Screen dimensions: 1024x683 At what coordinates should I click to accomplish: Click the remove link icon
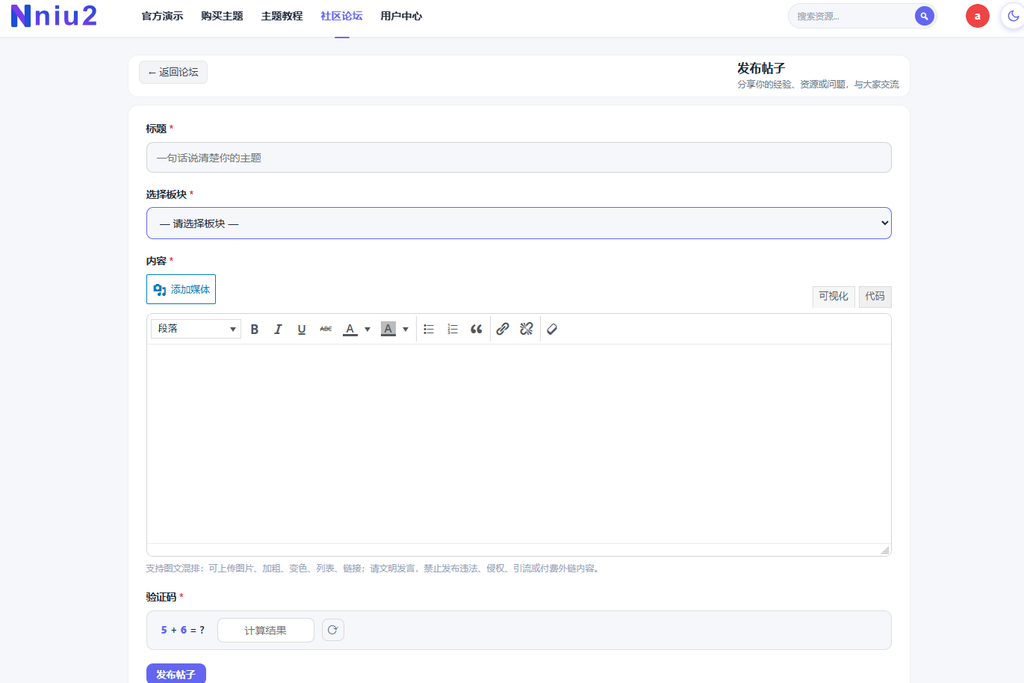(x=526, y=329)
